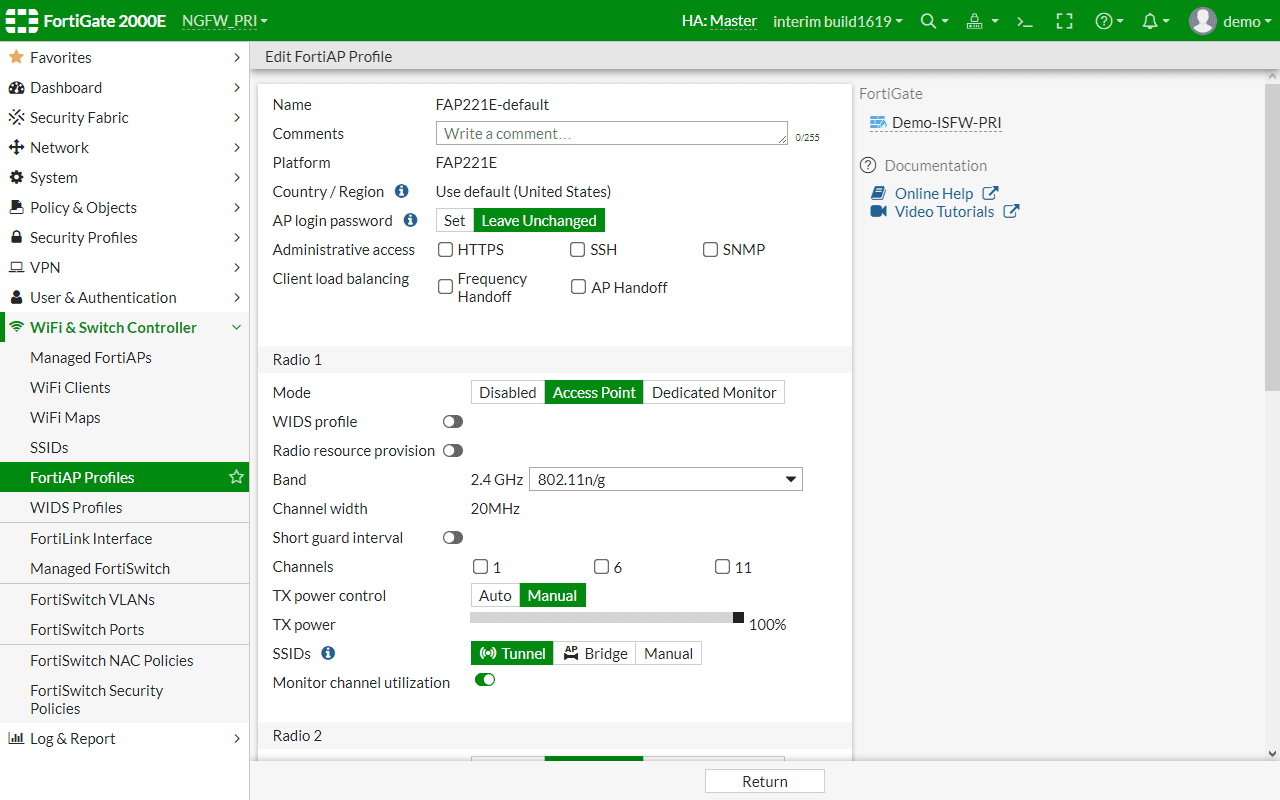
Task: Set Radio 1 mode to Dedicated Monitor
Action: tap(714, 392)
